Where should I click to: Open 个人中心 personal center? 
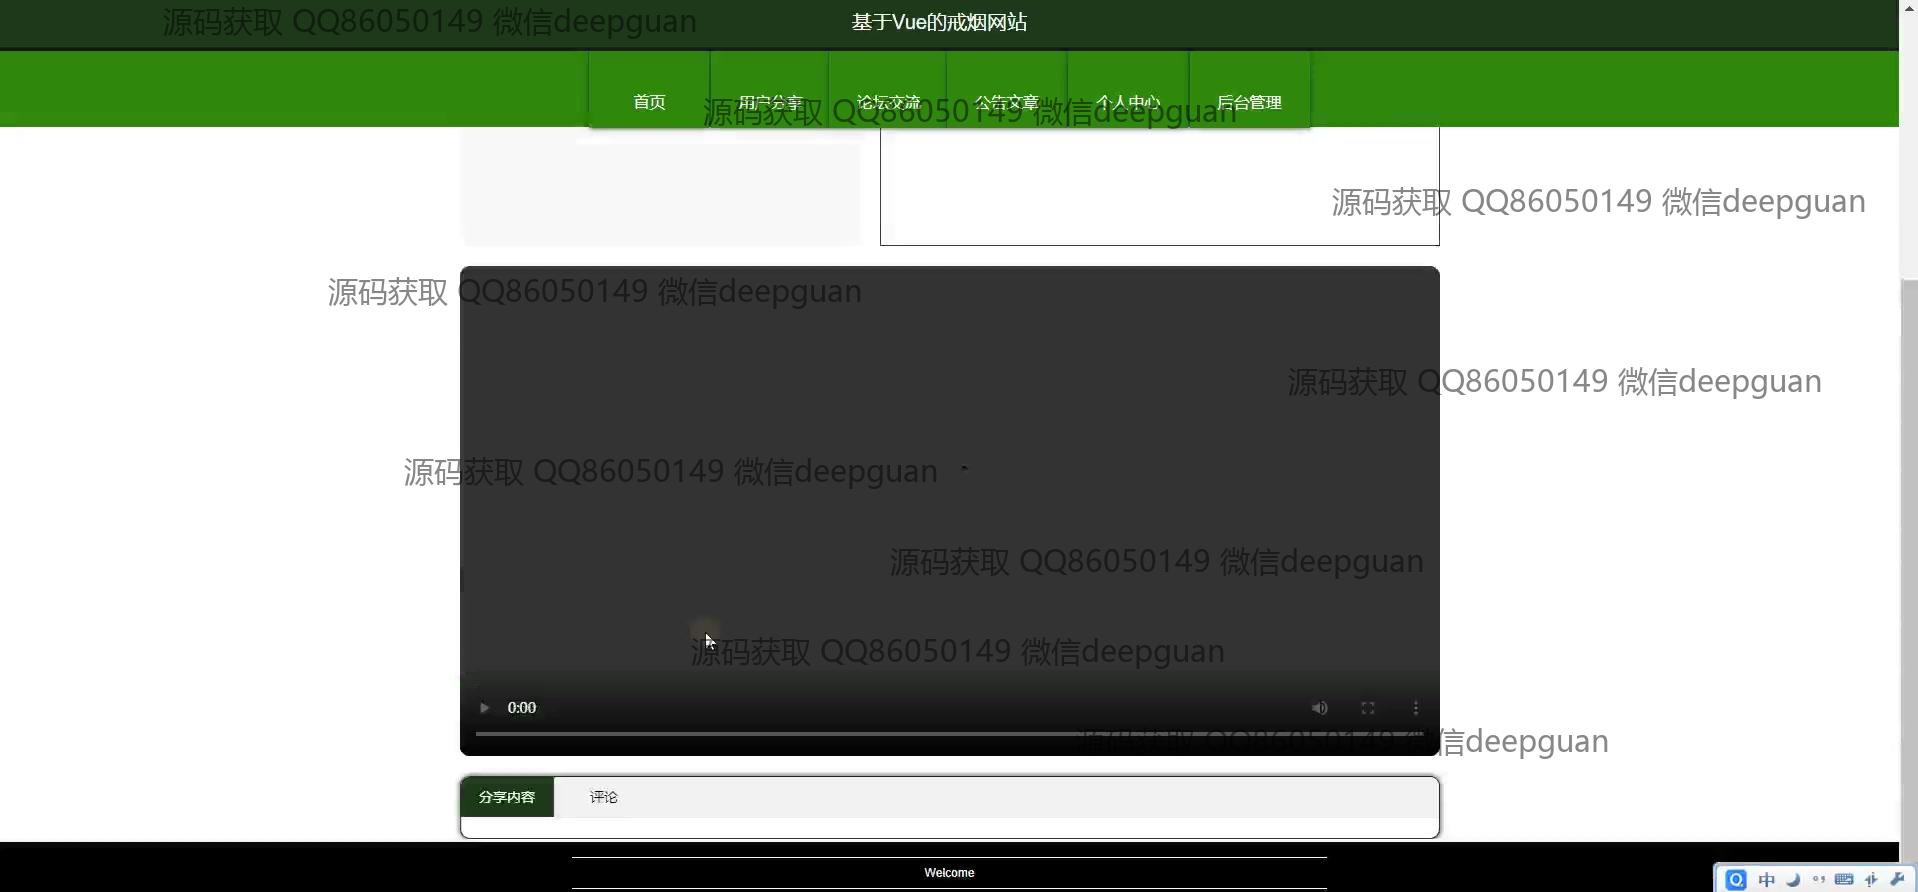pos(1128,102)
